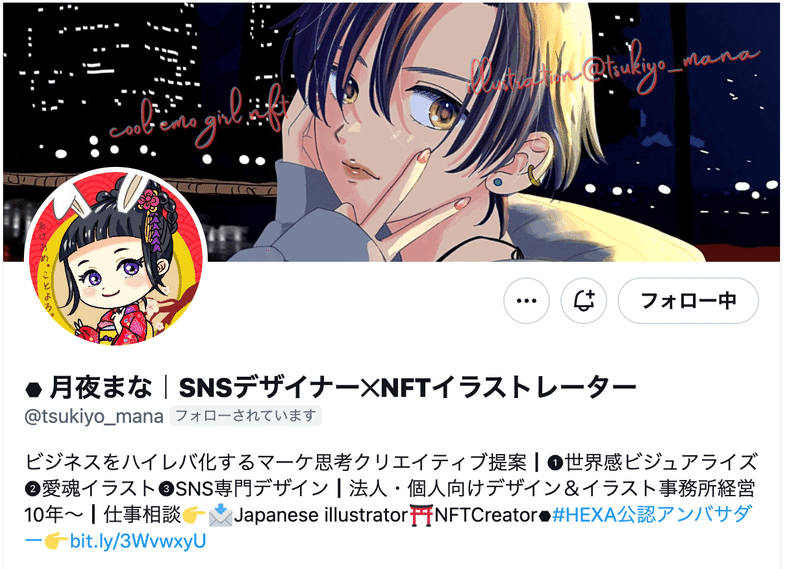800x569 pixels.
Task: Click the red torii gate emoji
Action: (421, 515)
